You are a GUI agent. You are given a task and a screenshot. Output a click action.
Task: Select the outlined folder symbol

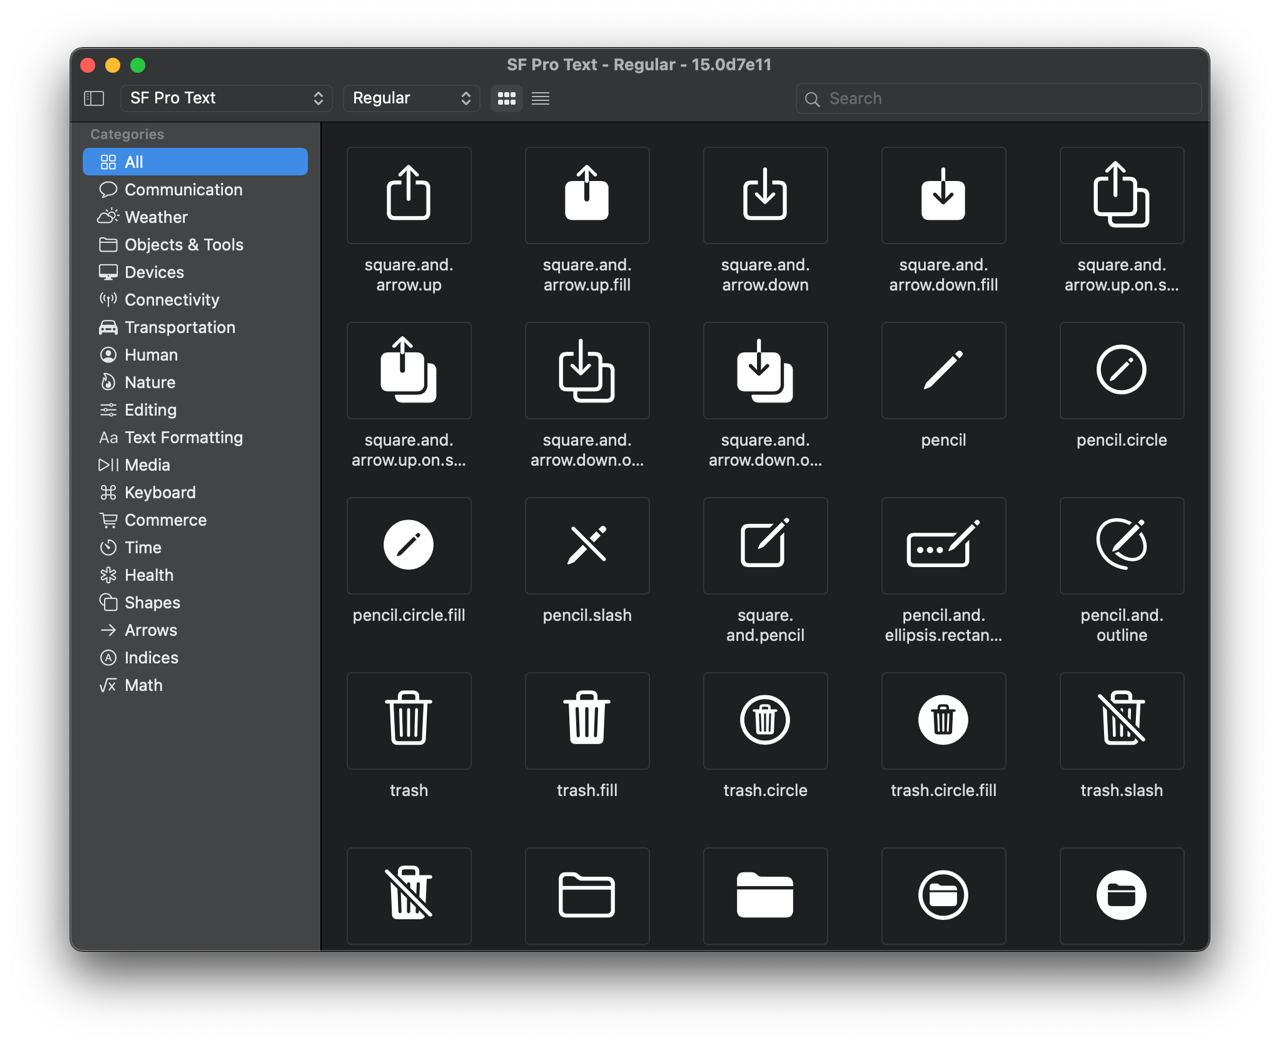(587, 895)
